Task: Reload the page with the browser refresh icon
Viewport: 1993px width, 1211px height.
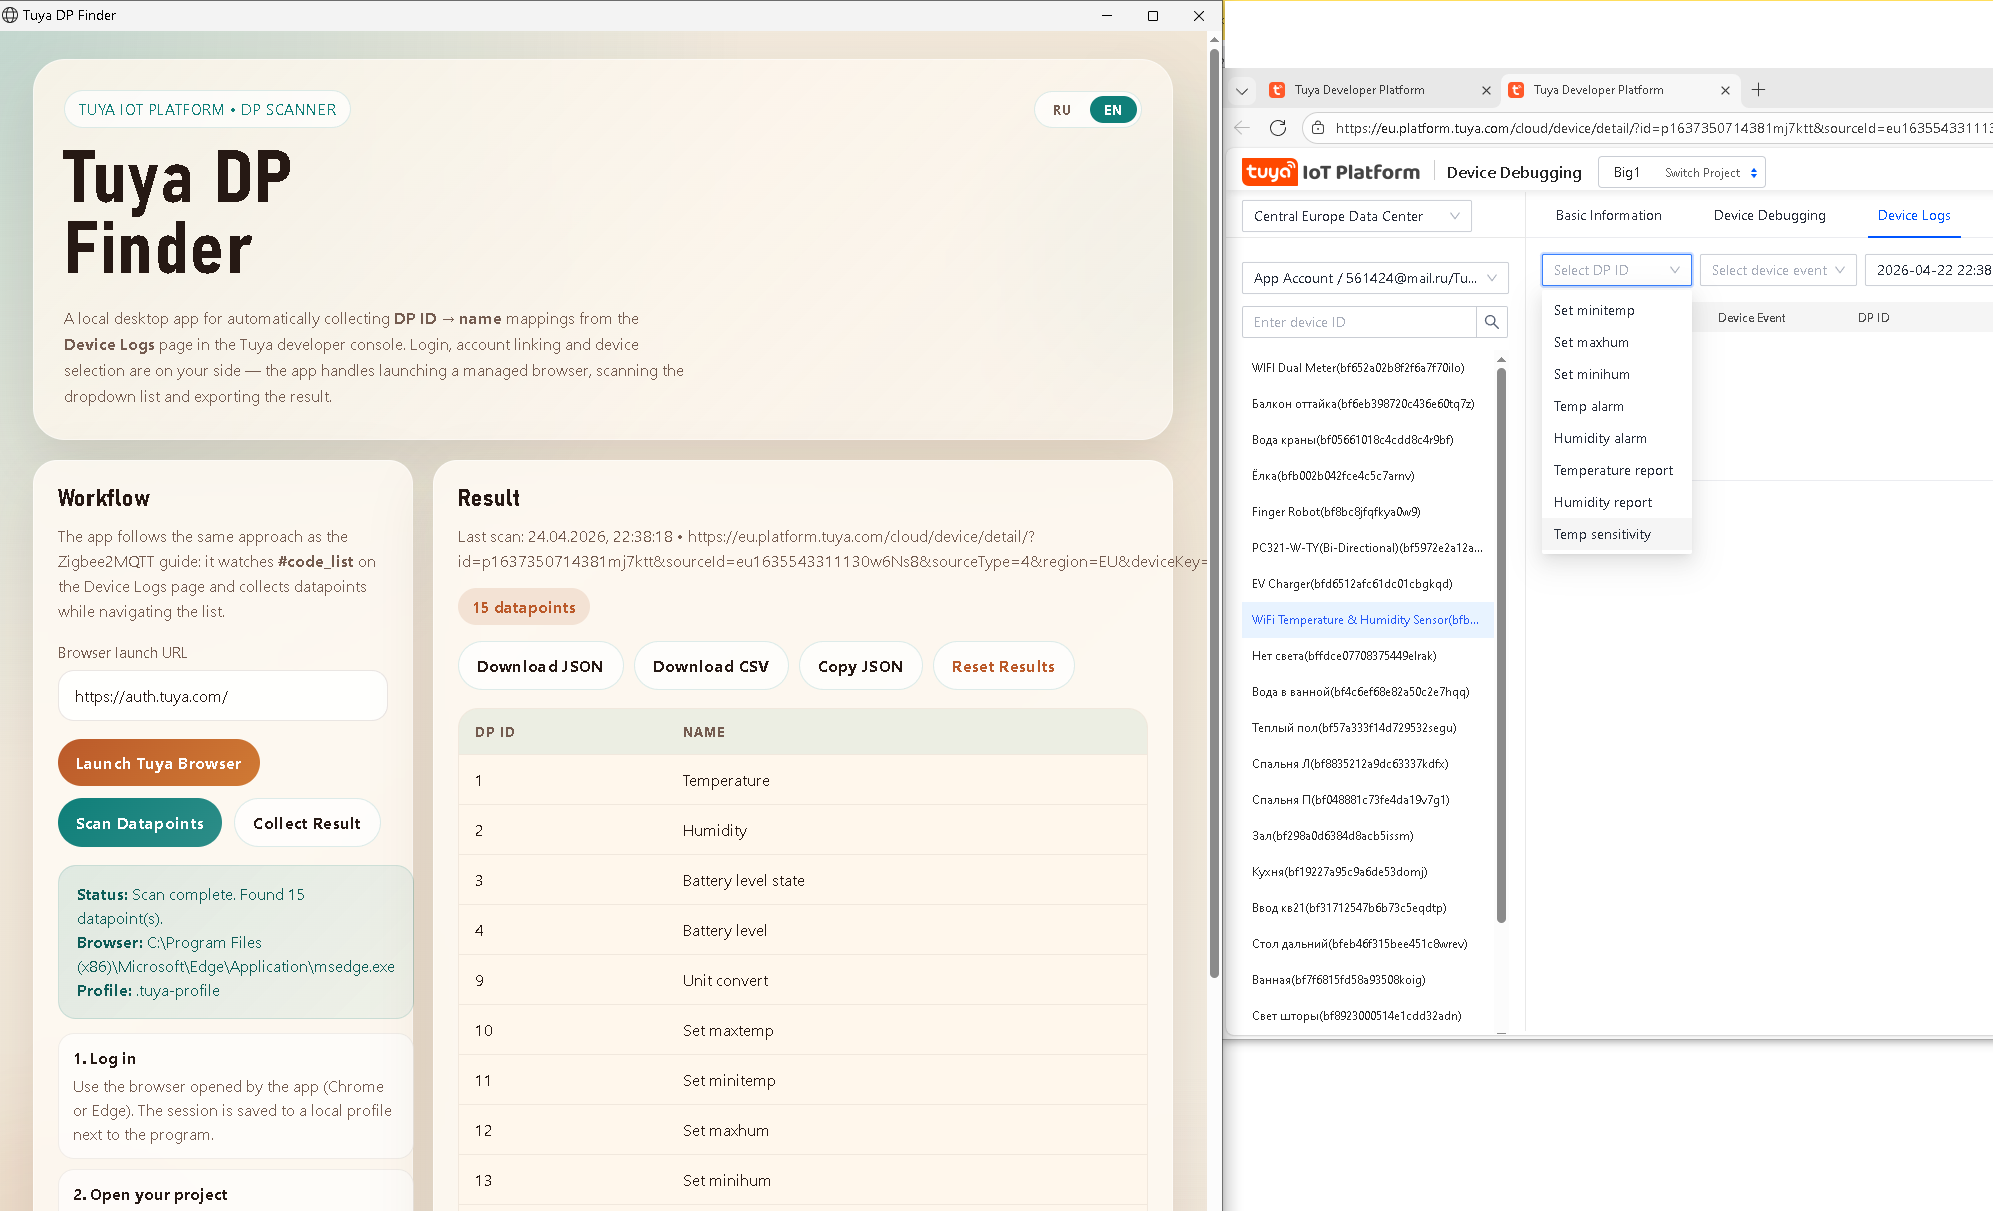Action: click(1277, 128)
